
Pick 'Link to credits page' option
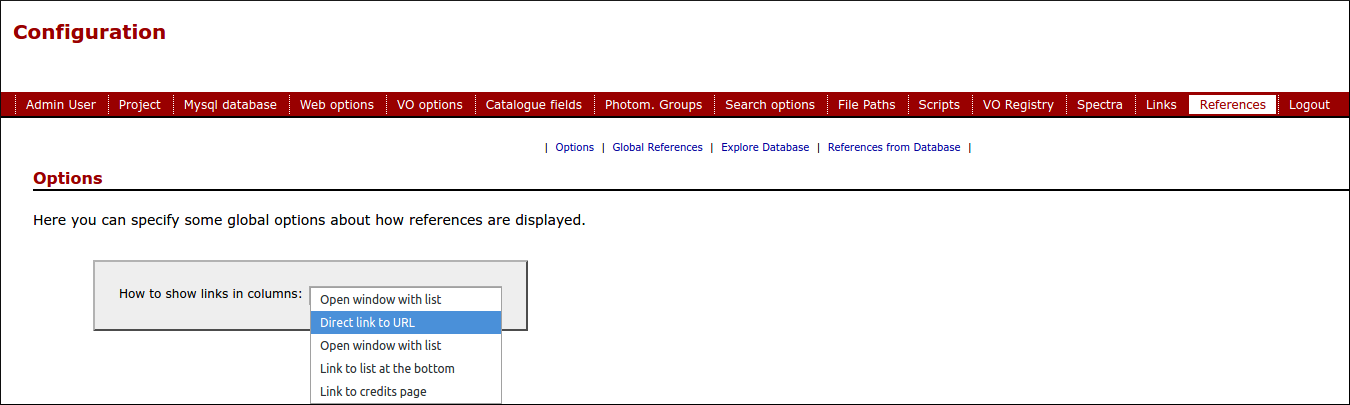(x=406, y=391)
